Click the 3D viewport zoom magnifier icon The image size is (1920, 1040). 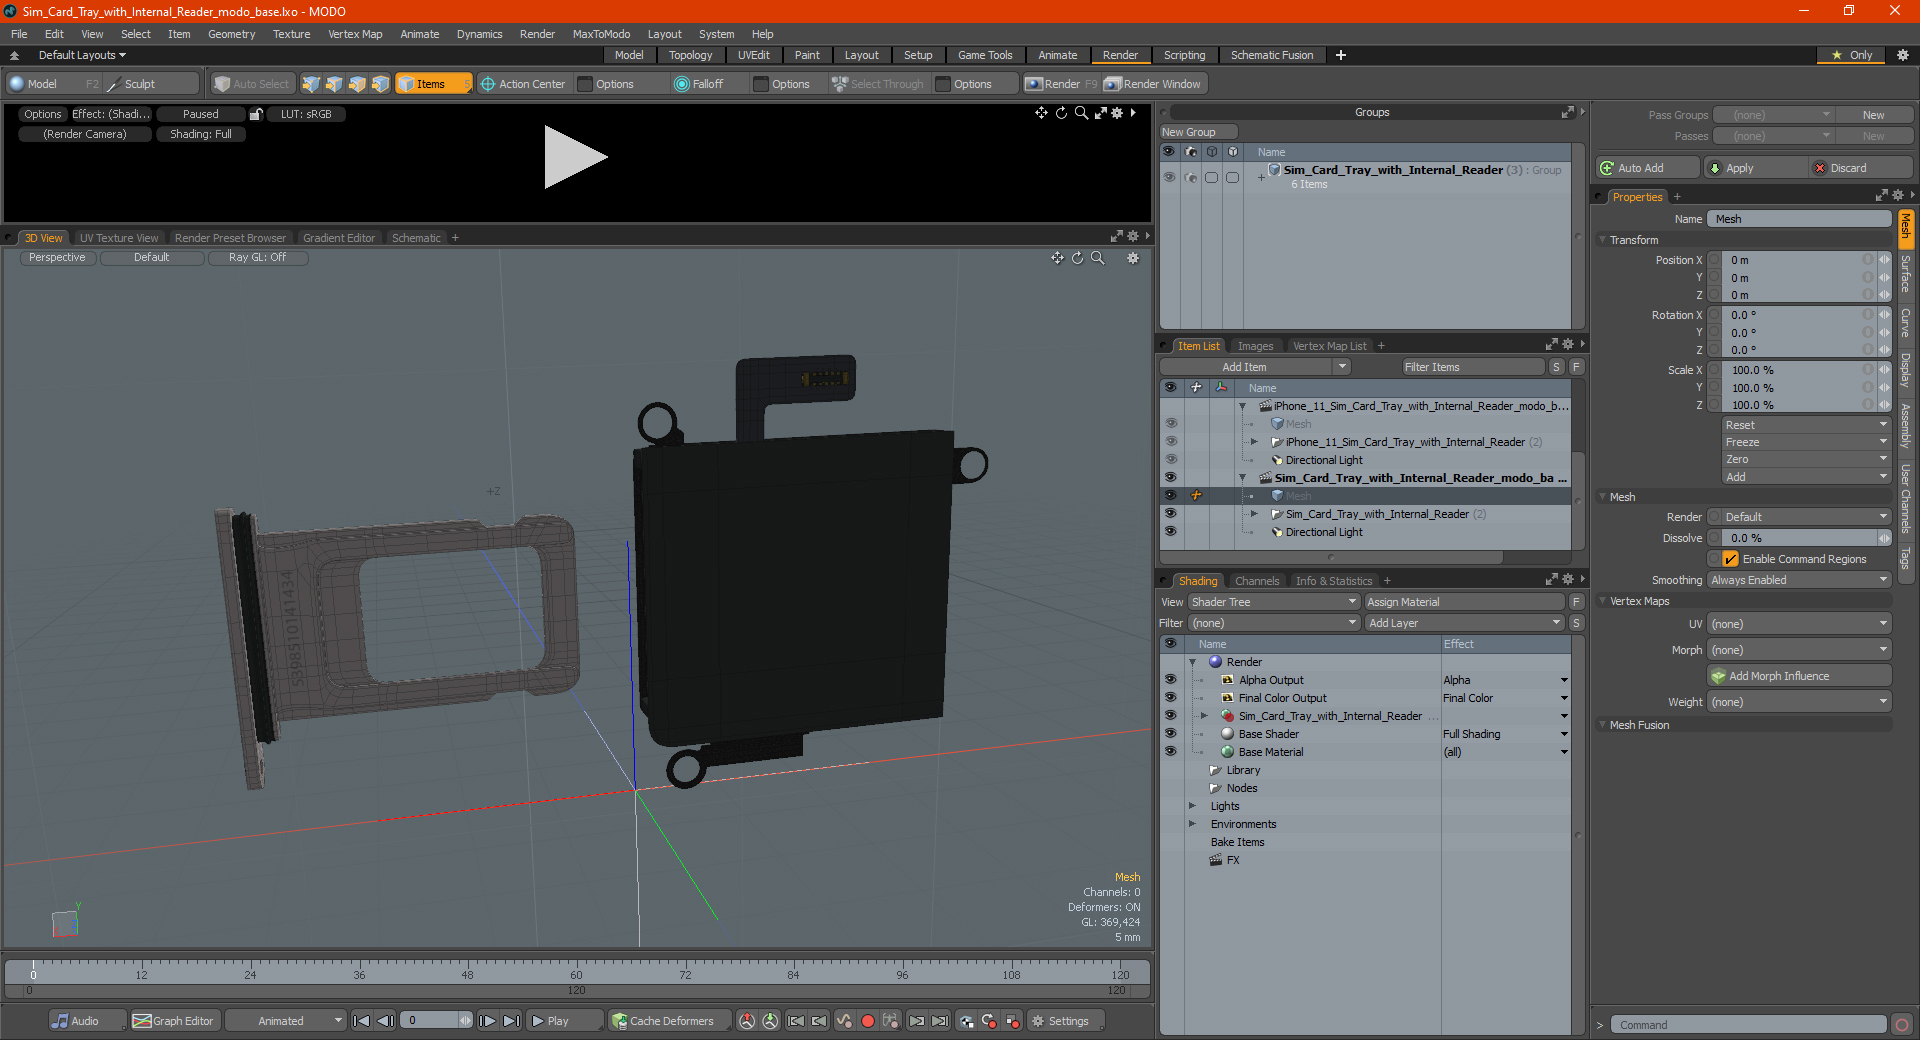pyautogui.click(x=1098, y=258)
